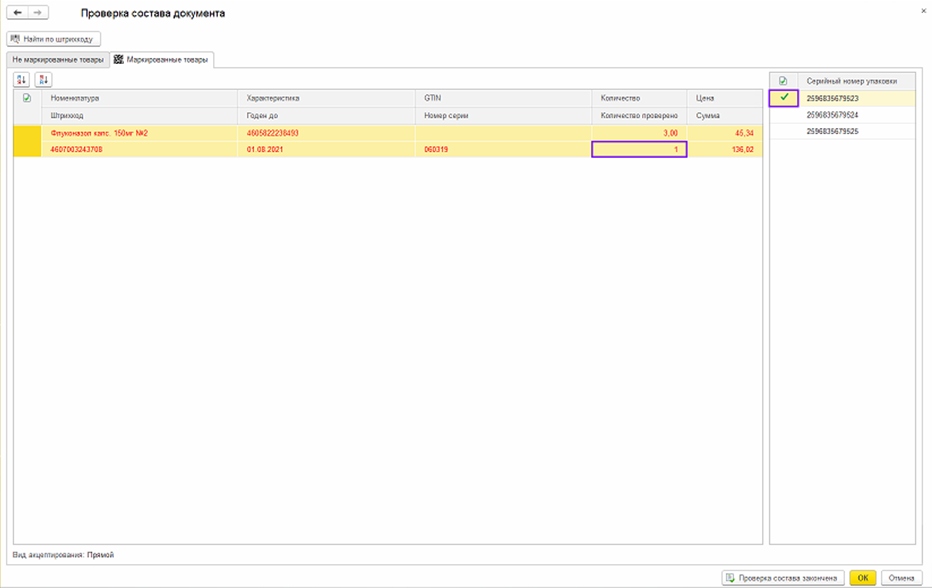Select the 'Маркированные товары' tab

[161, 59]
